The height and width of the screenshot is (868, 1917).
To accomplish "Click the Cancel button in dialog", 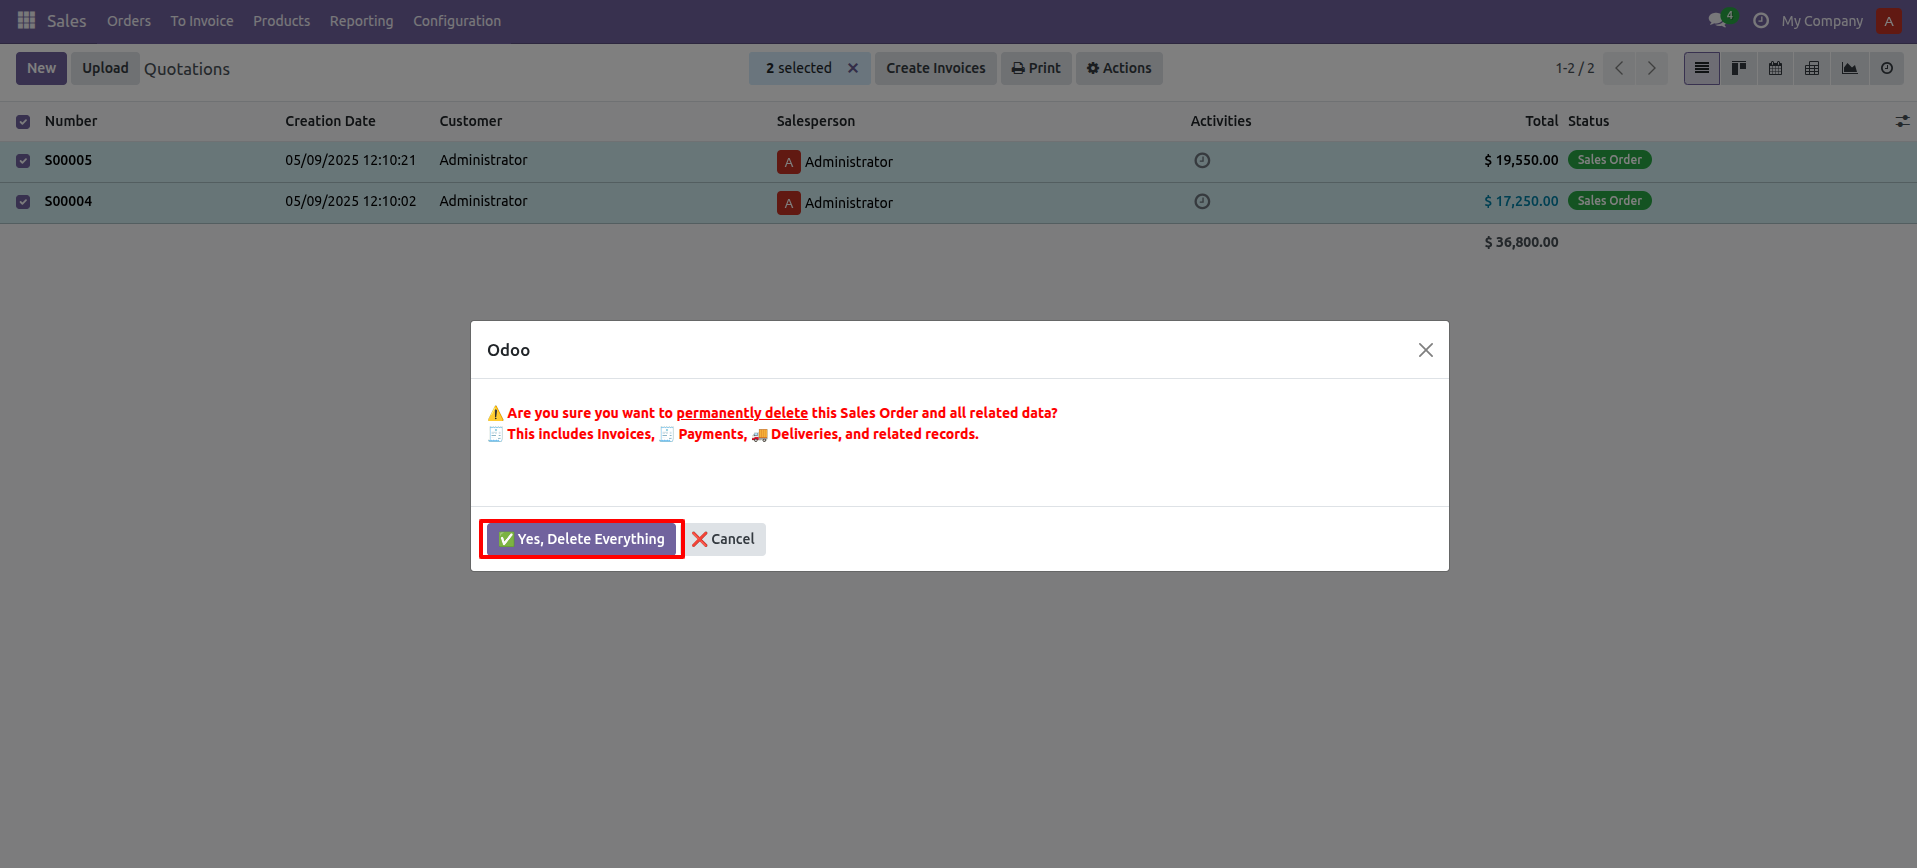I will coord(723,539).
